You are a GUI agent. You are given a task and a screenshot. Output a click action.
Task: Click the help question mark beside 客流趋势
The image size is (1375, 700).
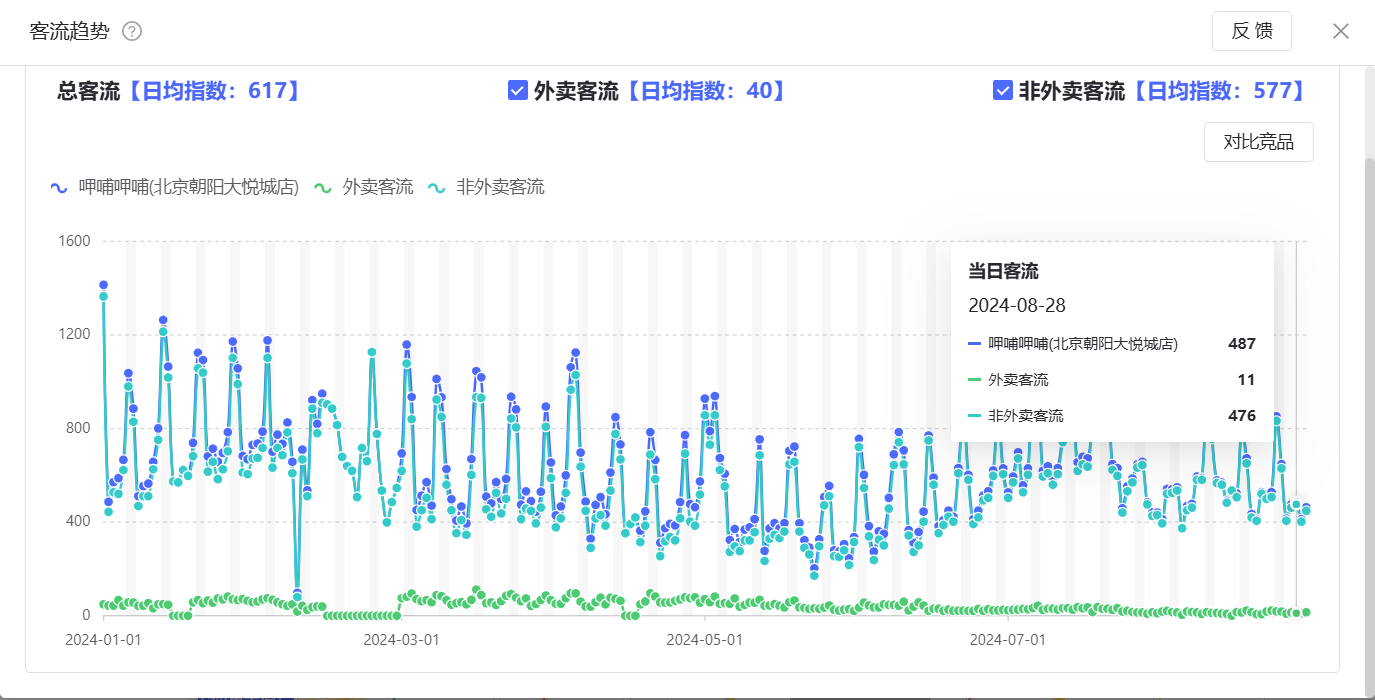pos(132,31)
